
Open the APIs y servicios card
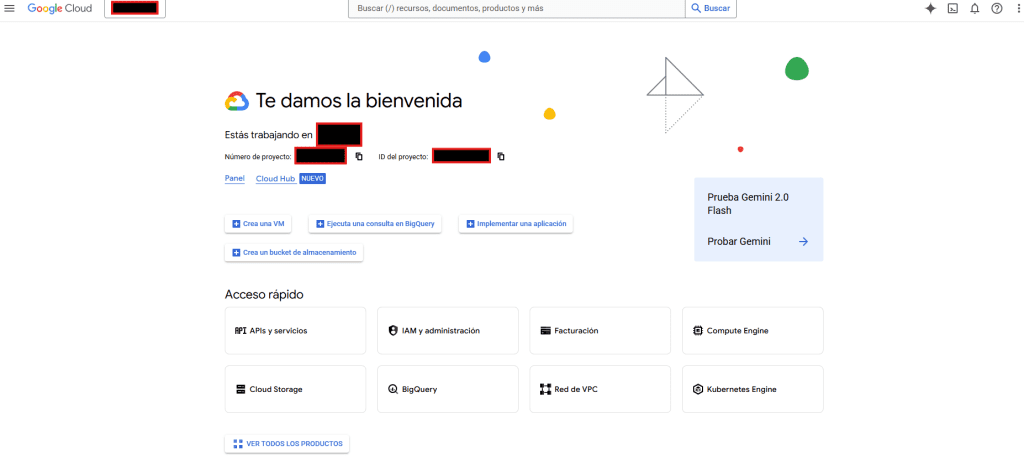(x=295, y=331)
